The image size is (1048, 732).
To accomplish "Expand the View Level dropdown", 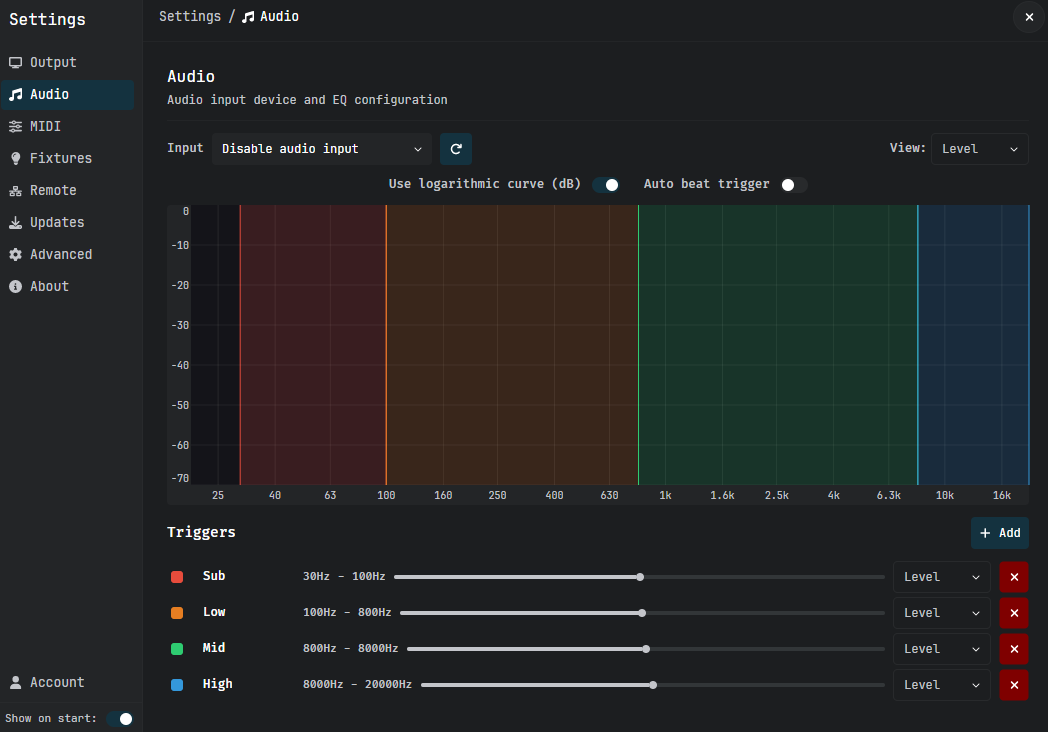I will click(x=979, y=149).
